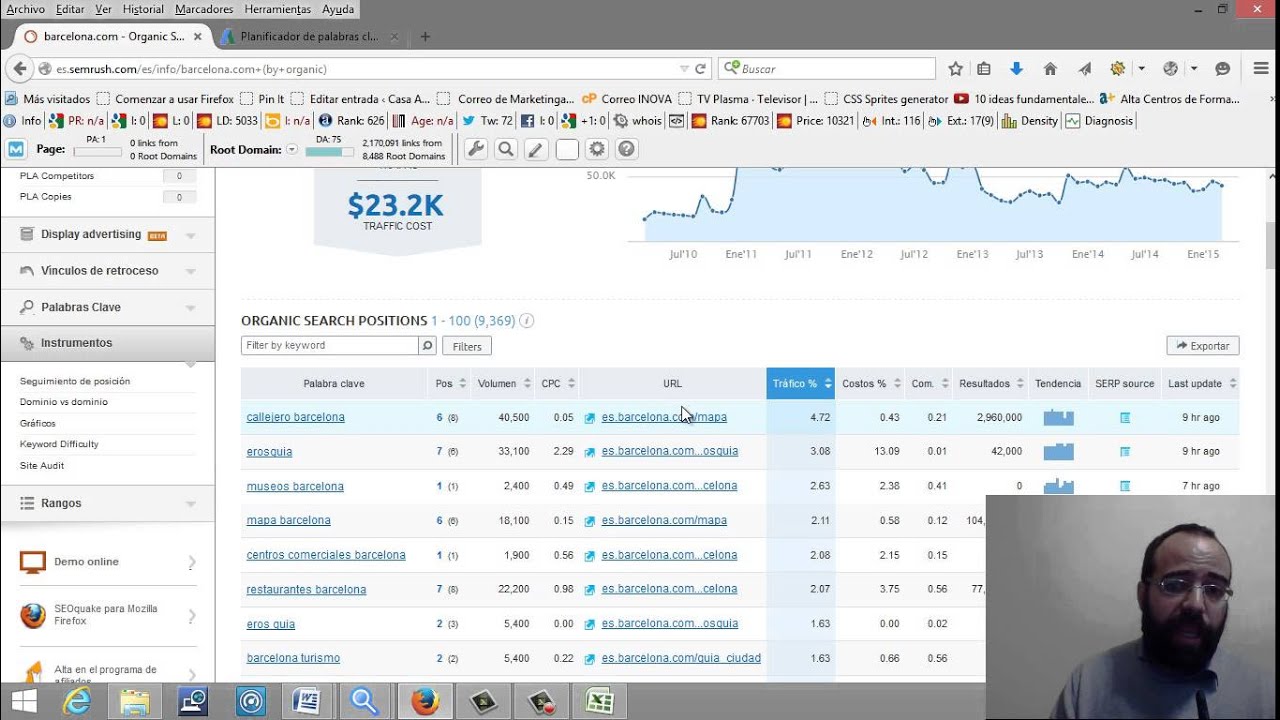
Task: Sort table by Pos column
Action: [450, 384]
